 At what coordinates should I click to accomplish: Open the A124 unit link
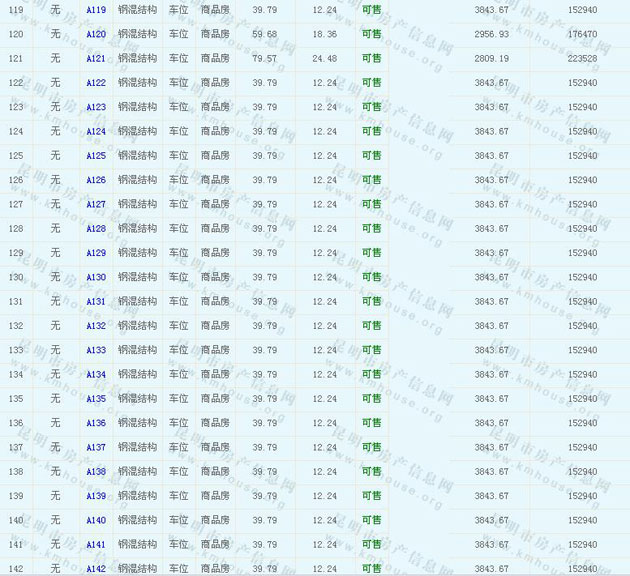(96, 131)
